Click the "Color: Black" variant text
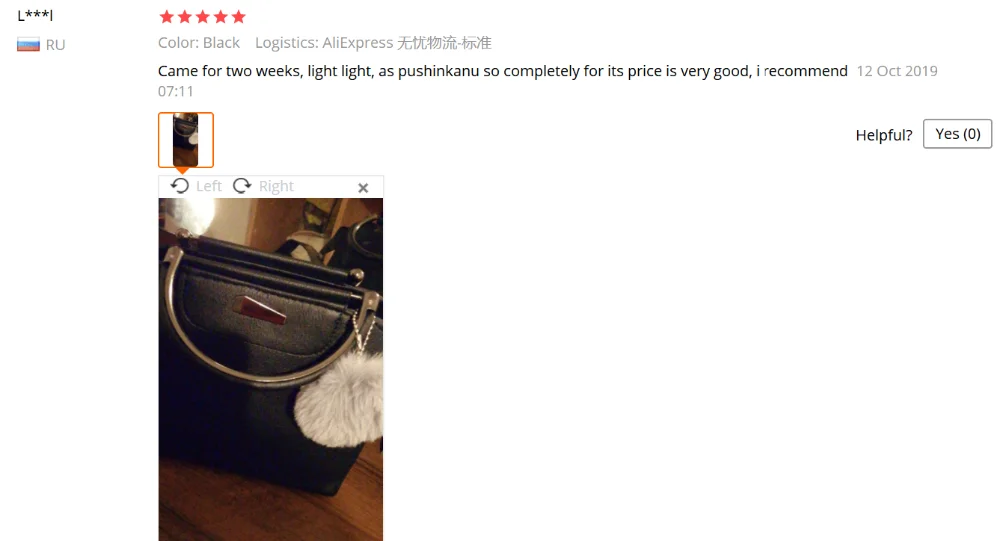 click(x=199, y=43)
